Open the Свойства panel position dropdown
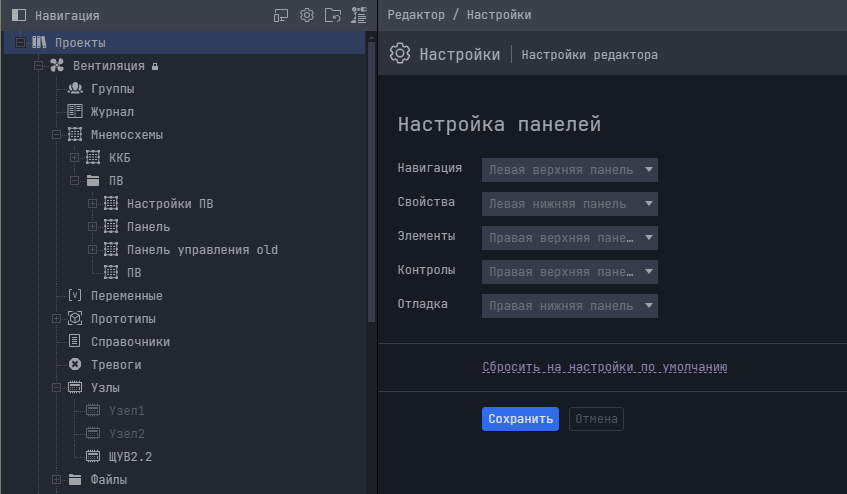This screenshot has height=494, width=847. pos(569,204)
